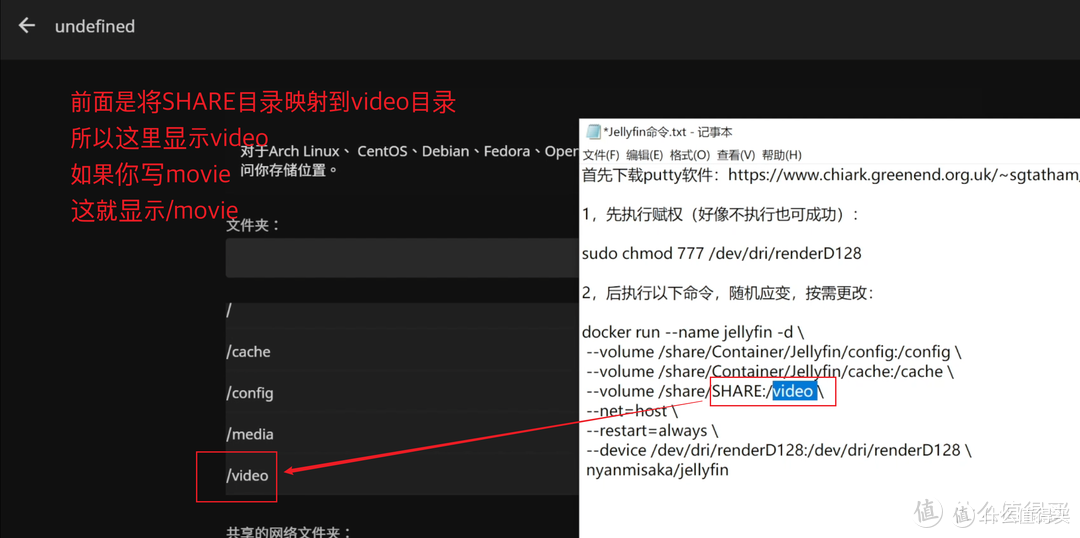This screenshot has width=1080, height=538.
Task: Click the 文件夹： label
Action: pos(253,225)
